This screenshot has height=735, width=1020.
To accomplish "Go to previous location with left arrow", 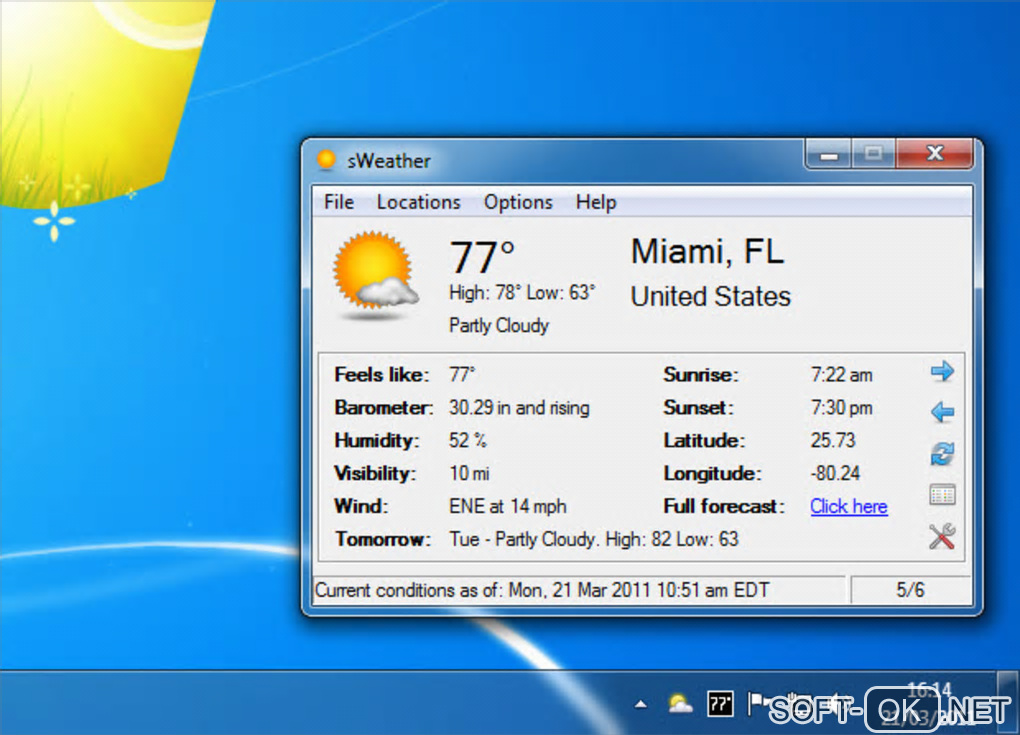I will tap(942, 412).
